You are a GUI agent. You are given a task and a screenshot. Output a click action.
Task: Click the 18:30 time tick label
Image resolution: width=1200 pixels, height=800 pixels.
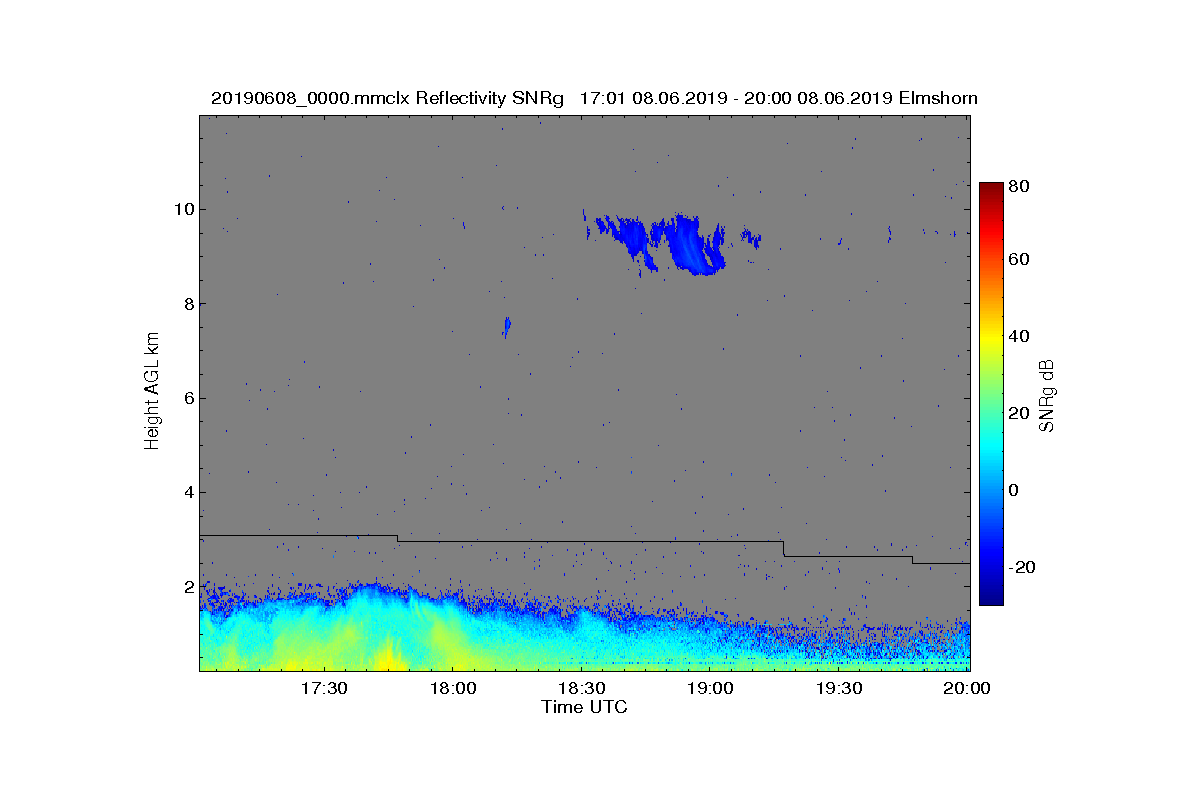click(582, 689)
